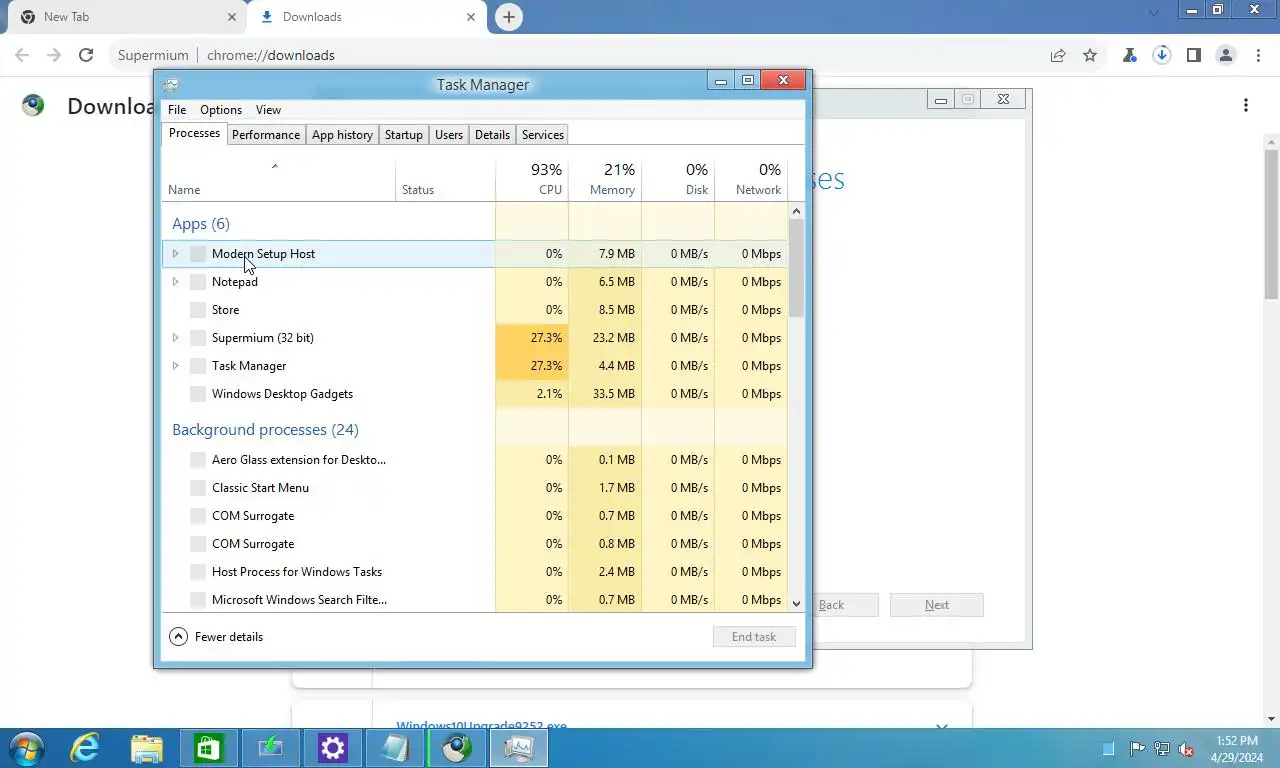Image resolution: width=1280 pixels, height=768 pixels.
Task: Bookmark this page with the star icon
Action: coord(1090,55)
